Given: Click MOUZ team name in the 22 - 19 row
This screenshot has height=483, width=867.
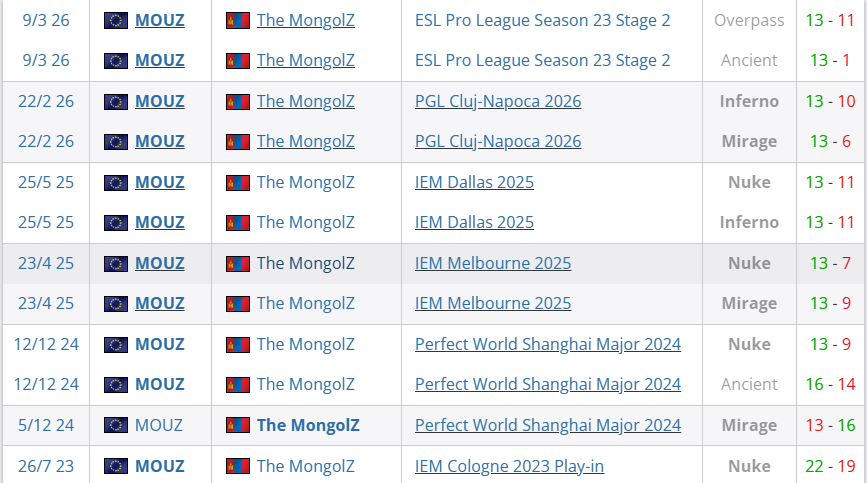Looking at the screenshot, I should [160, 465].
